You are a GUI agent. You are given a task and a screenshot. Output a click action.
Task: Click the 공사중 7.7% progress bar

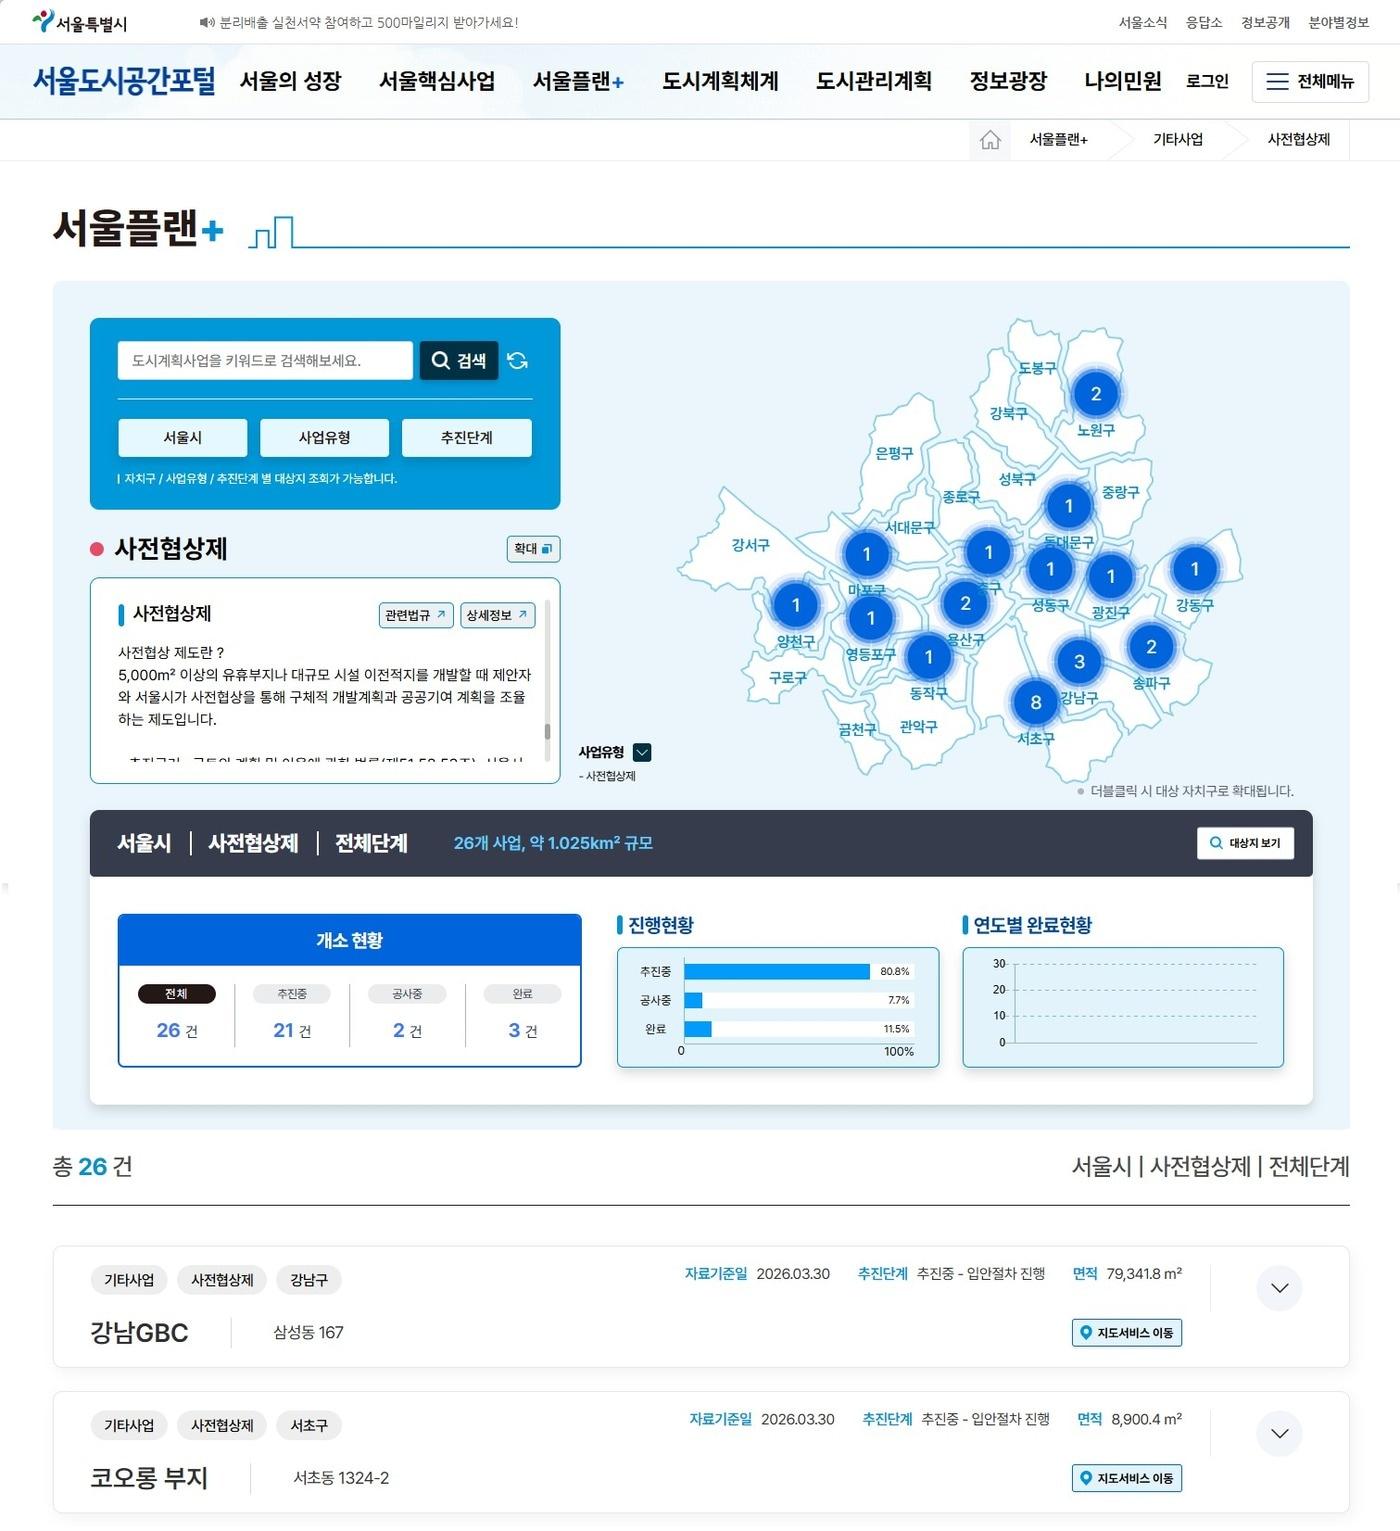(693, 1000)
